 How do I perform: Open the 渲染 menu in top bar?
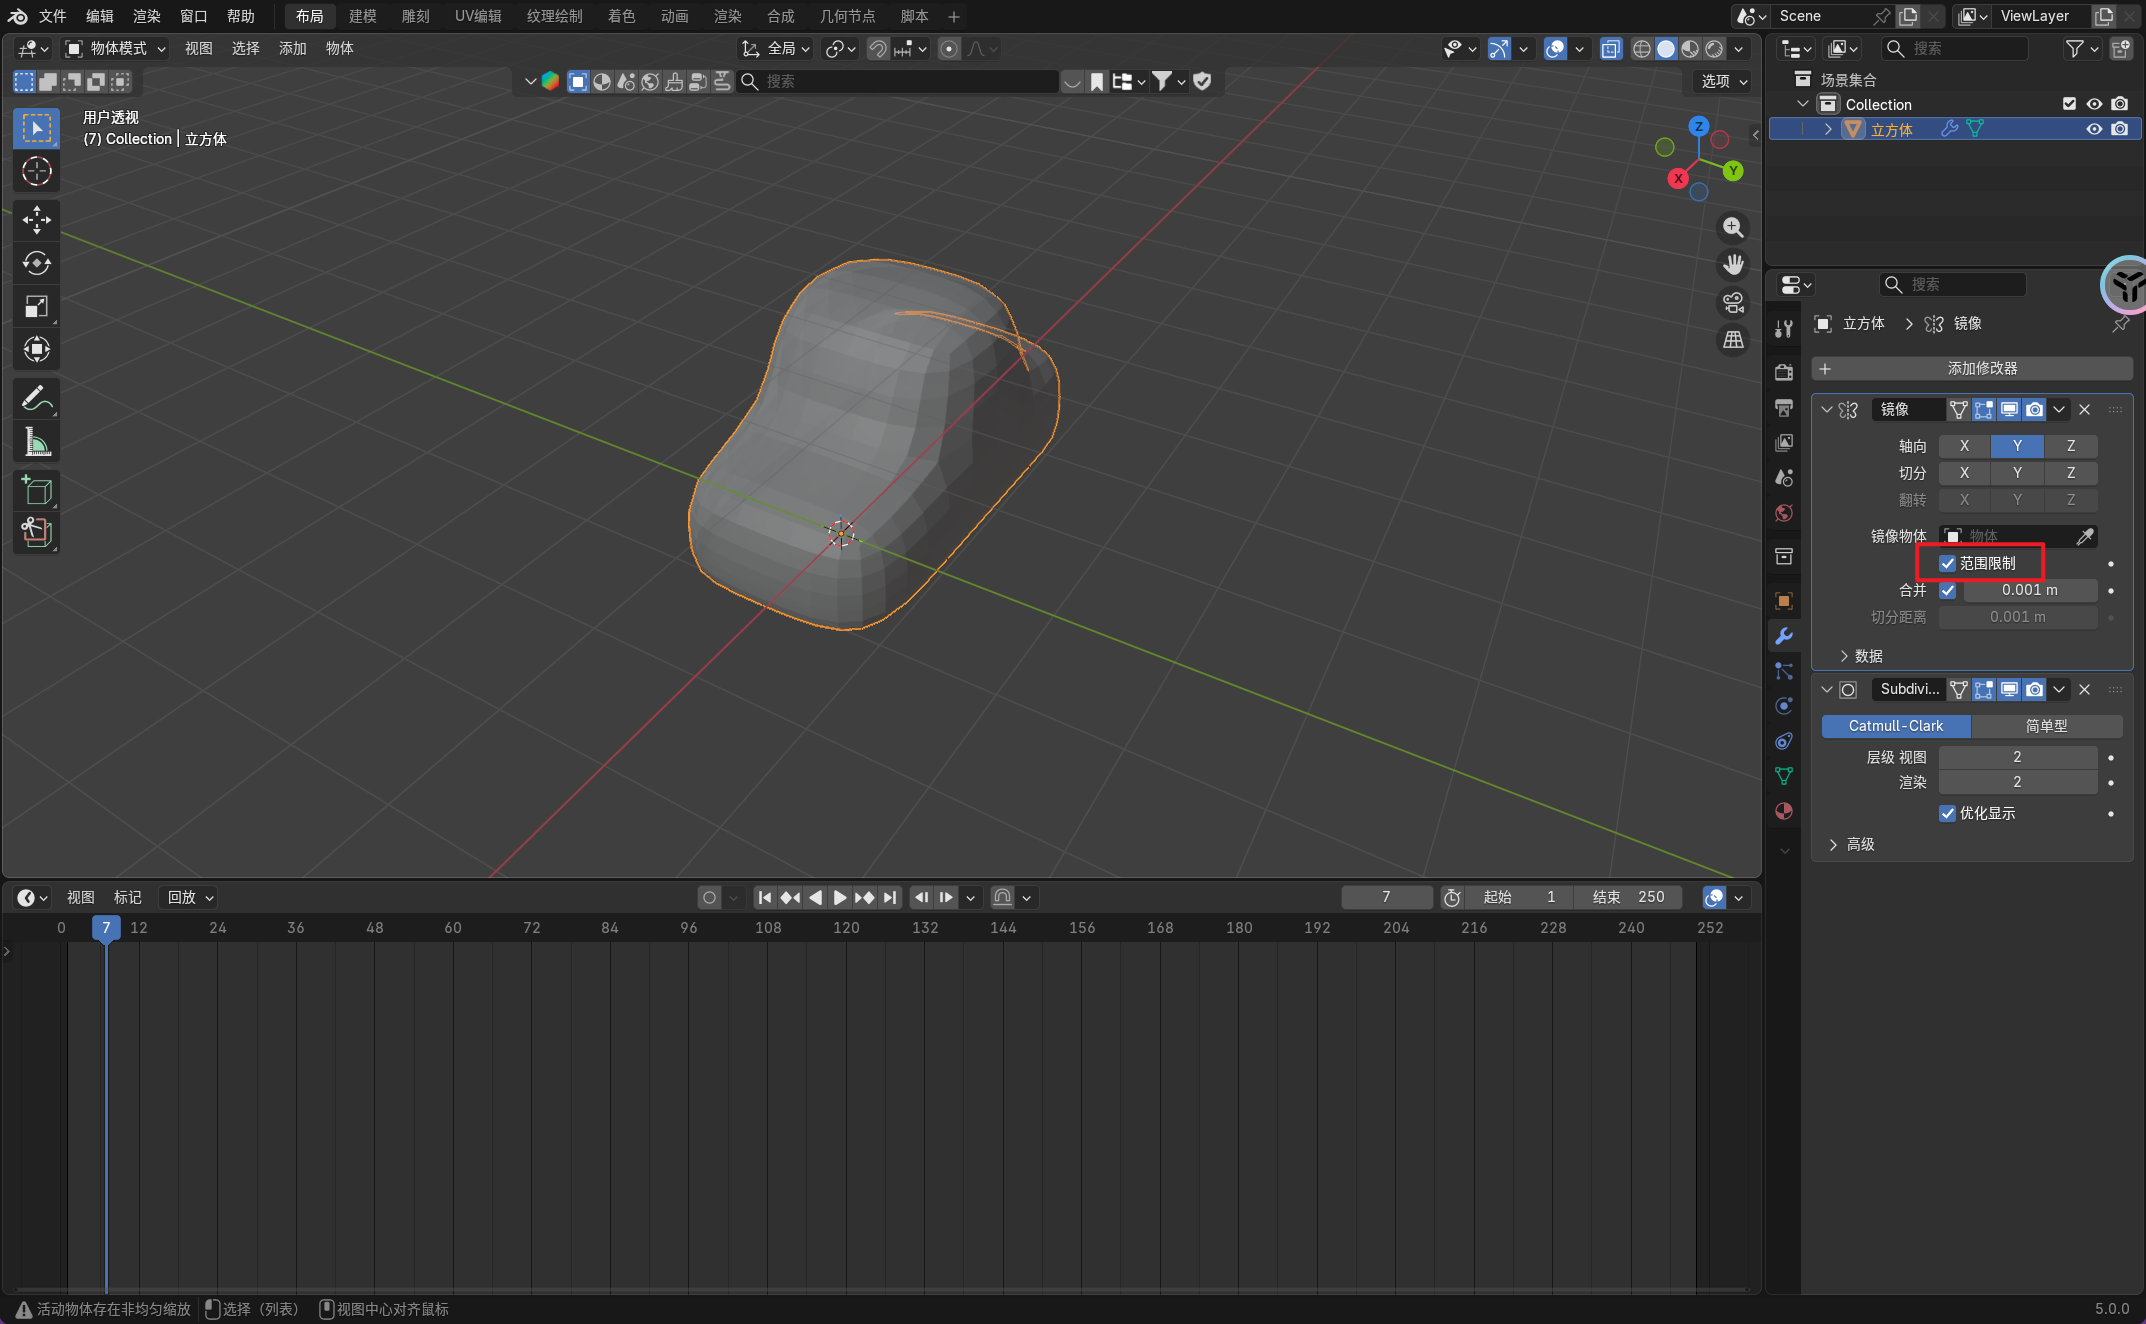147,16
